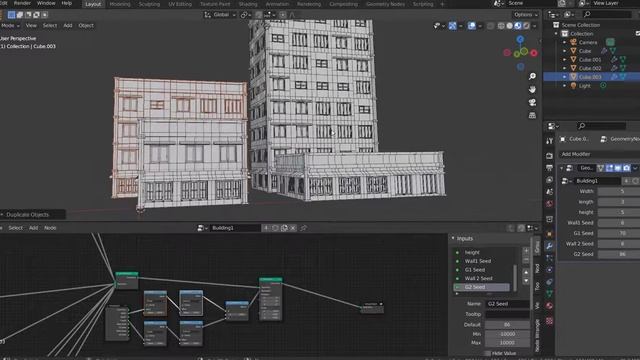The image size is (640, 360).
Task: Click the red X axis on navigation gizmo
Action: pos(533,53)
